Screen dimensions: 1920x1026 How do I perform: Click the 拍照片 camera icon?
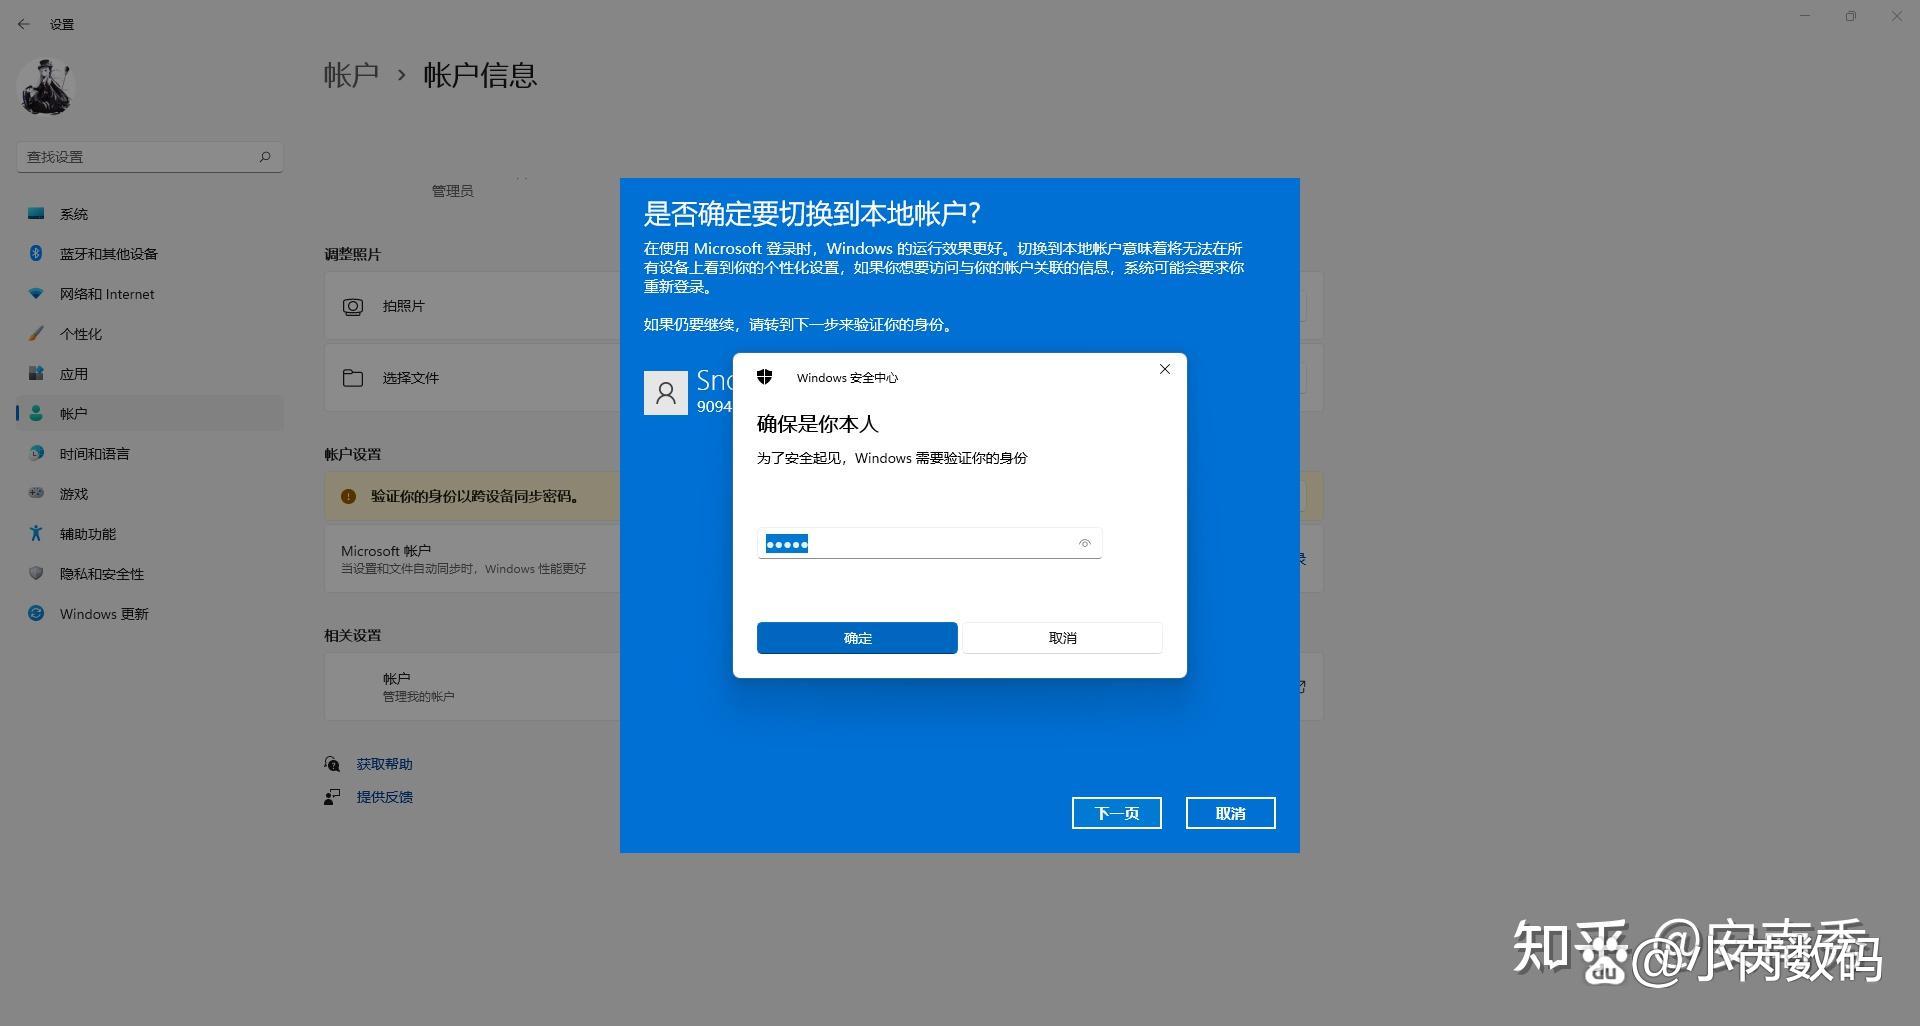(353, 306)
